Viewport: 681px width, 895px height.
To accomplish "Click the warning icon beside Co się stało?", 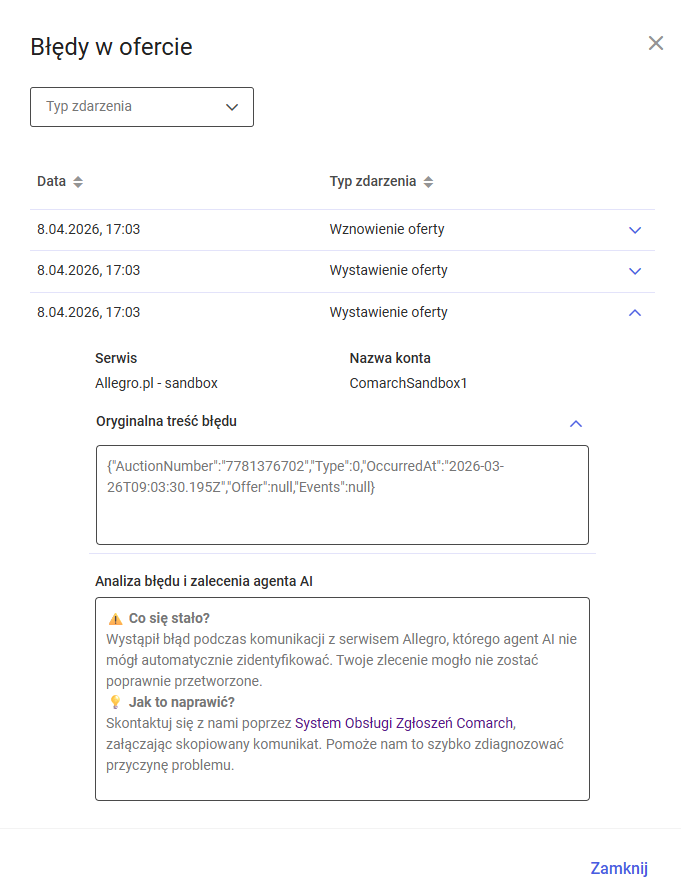I will [x=115, y=619].
